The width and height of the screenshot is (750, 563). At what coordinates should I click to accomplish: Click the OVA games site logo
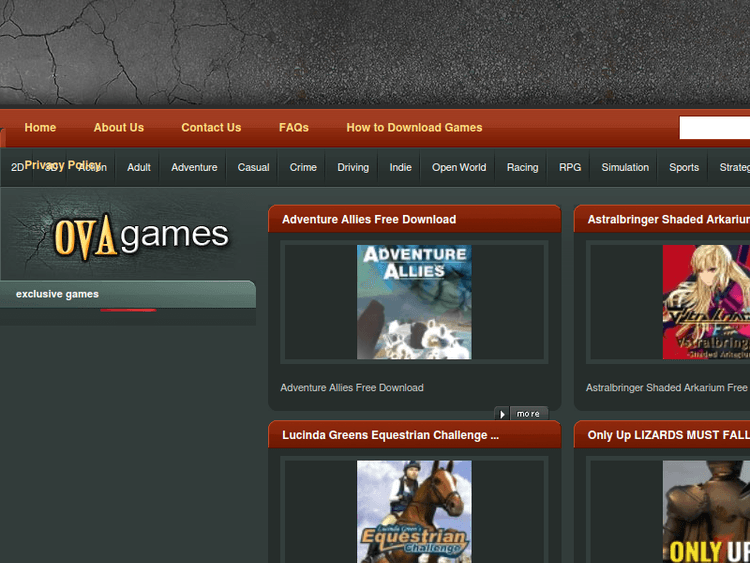(140, 236)
